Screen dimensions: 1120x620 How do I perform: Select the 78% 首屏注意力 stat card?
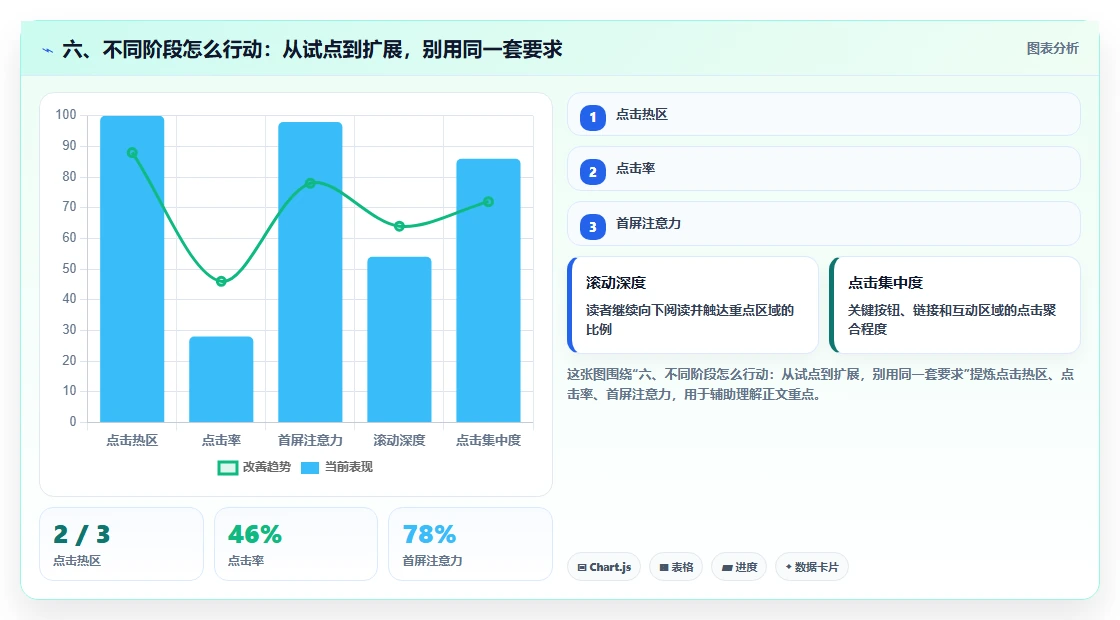[x=471, y=544]
